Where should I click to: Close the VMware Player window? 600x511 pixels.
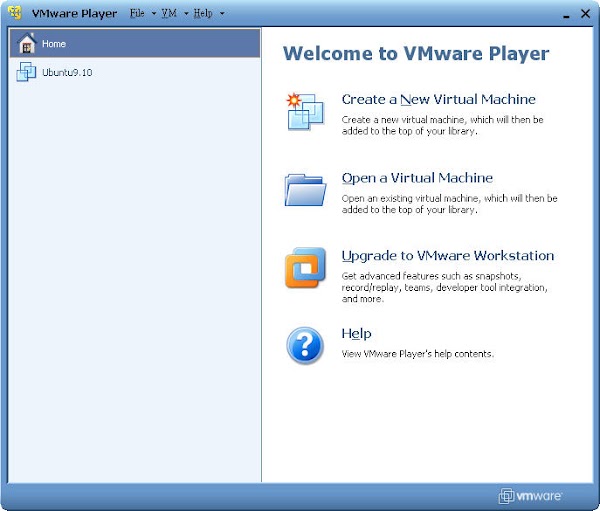tap(585, 14)
